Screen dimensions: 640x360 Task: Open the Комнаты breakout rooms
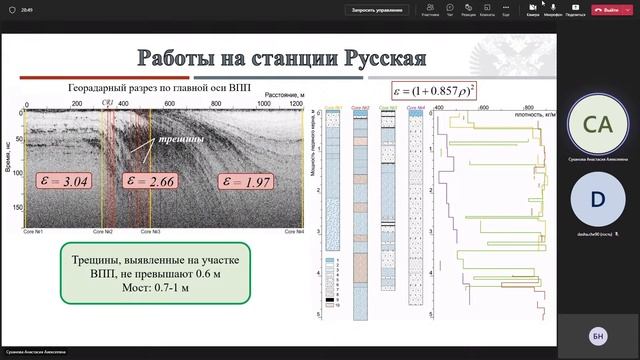(487, 10)
